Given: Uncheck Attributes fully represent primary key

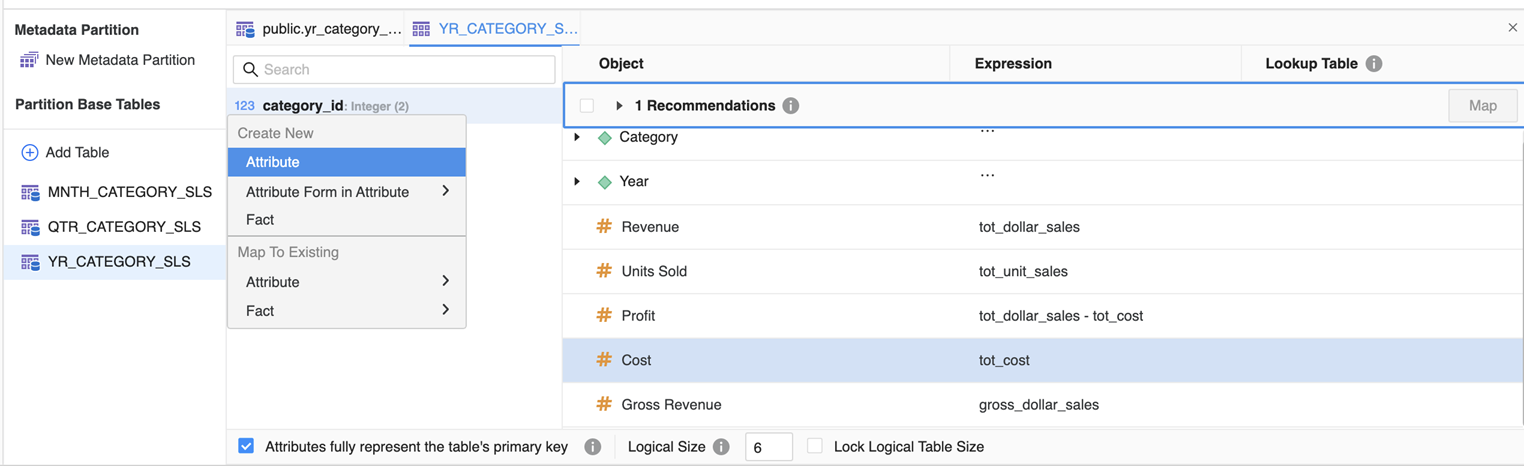Looking at the screenshot, I should (246, 447).
